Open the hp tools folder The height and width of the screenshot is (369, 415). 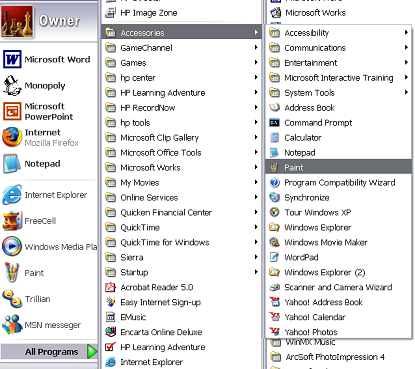(182, 122)
